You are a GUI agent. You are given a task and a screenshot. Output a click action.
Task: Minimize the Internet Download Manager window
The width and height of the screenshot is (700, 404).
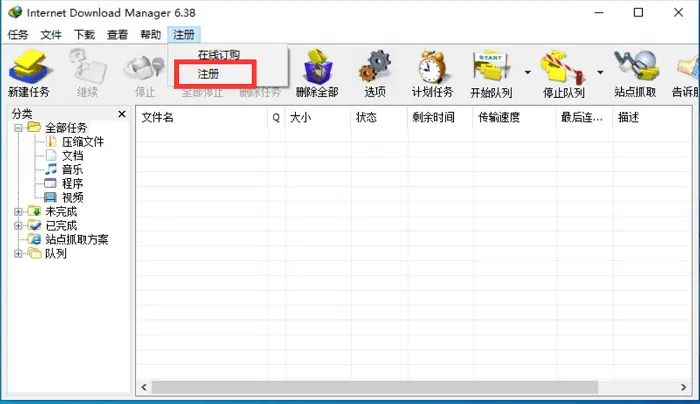(x=599, y=12)
